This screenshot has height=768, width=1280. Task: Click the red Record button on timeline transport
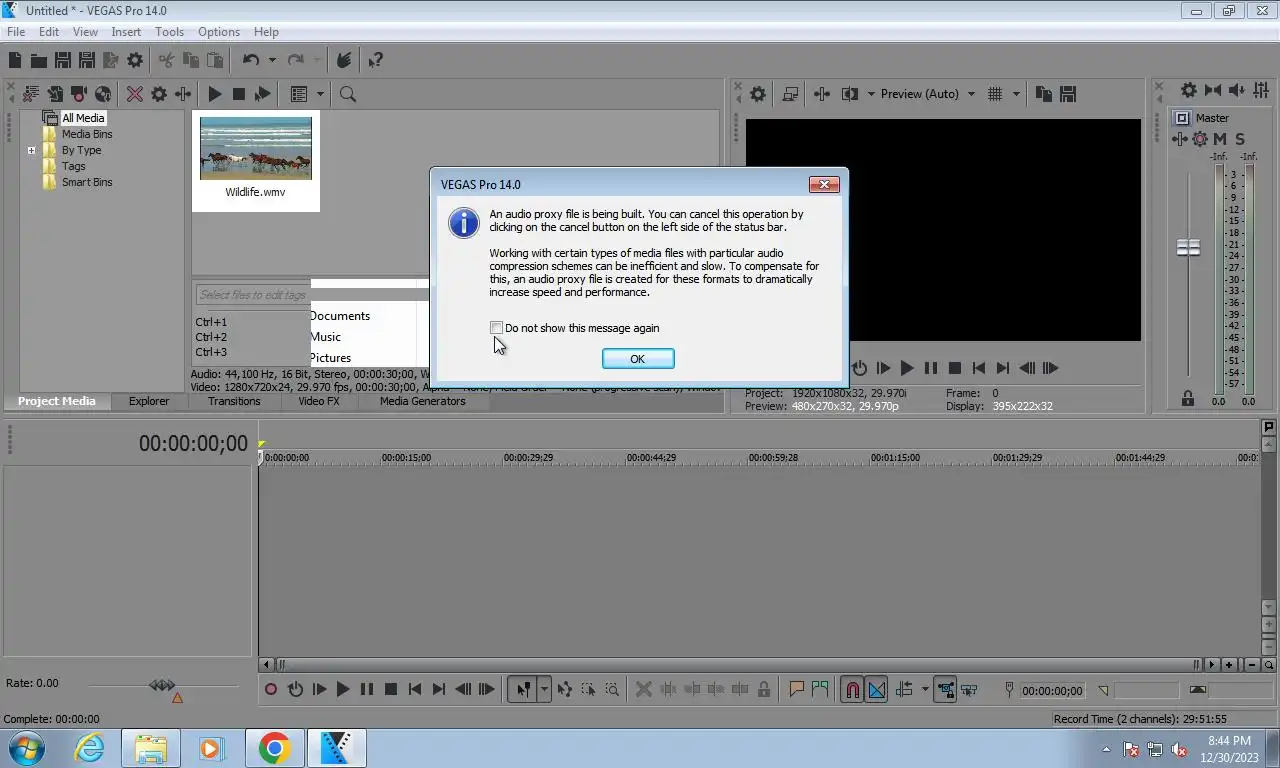pyautogui.click(x=271, y=689)
